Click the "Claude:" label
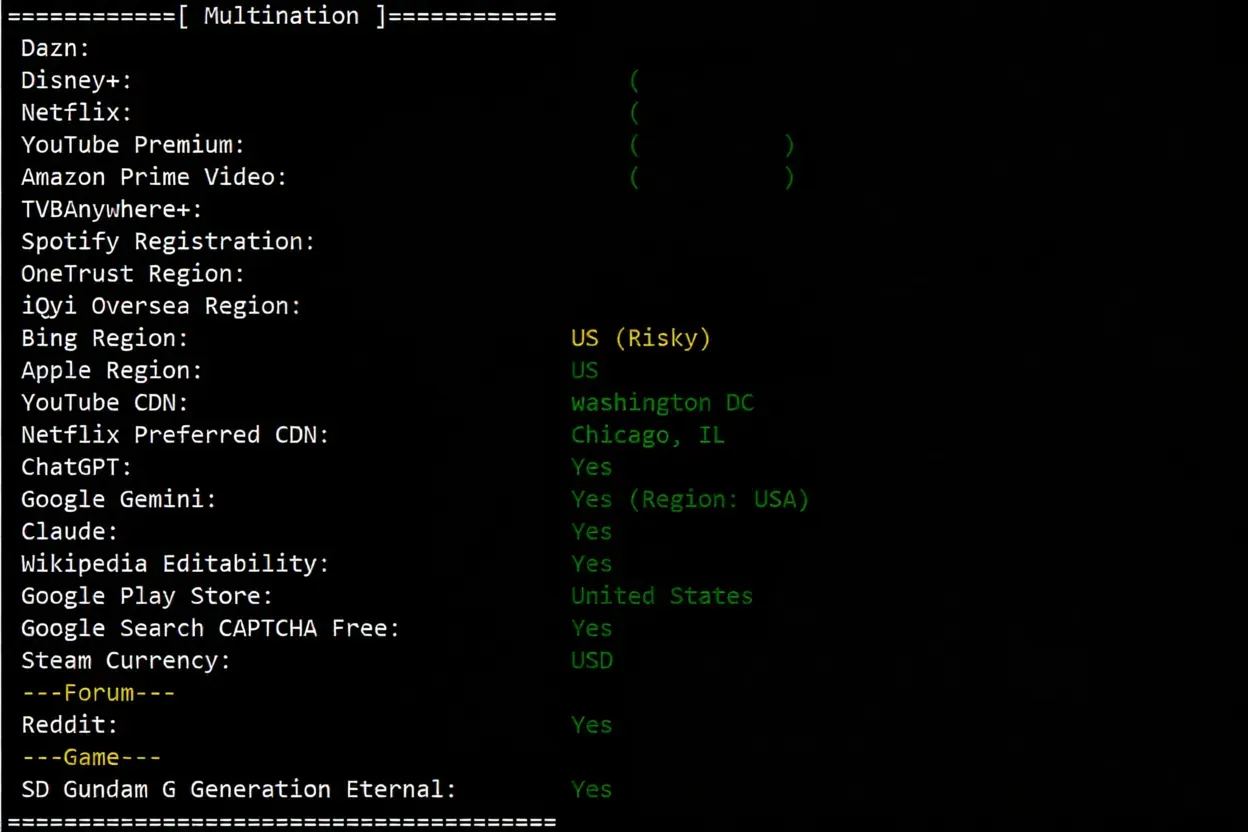Screen dimensions: 1248x832 point(70,531)
